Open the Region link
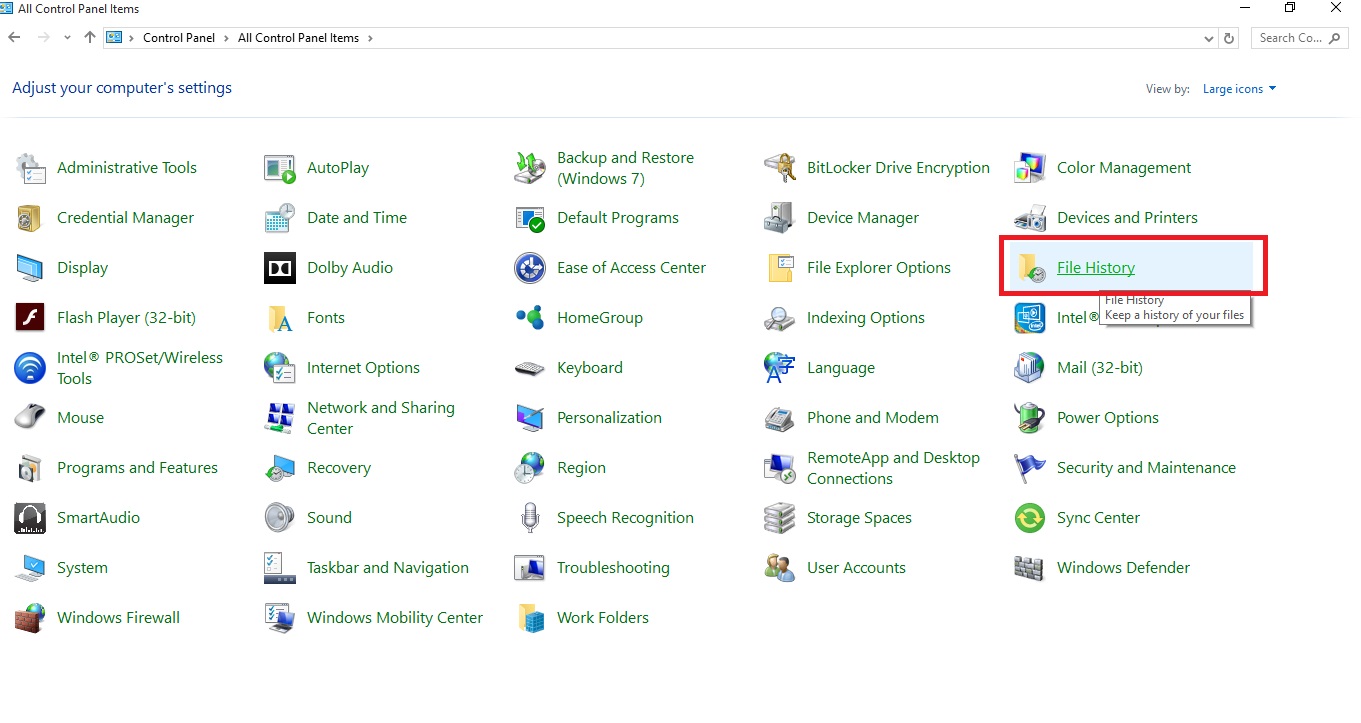 click(x=581, y=468)
